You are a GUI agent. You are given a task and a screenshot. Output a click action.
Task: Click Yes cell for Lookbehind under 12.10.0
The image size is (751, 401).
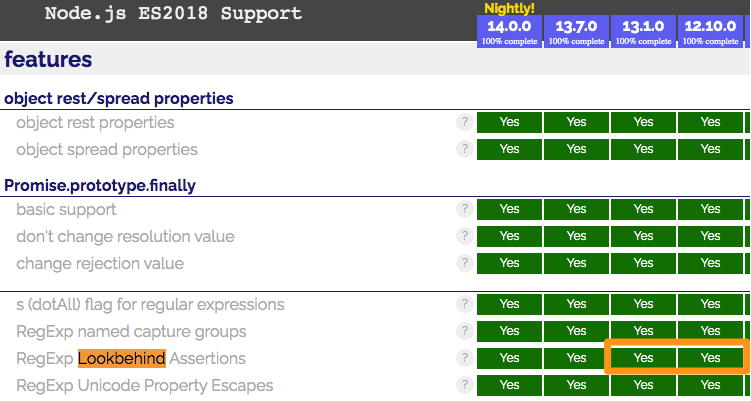pyautogui.click(x=710, y=358)
